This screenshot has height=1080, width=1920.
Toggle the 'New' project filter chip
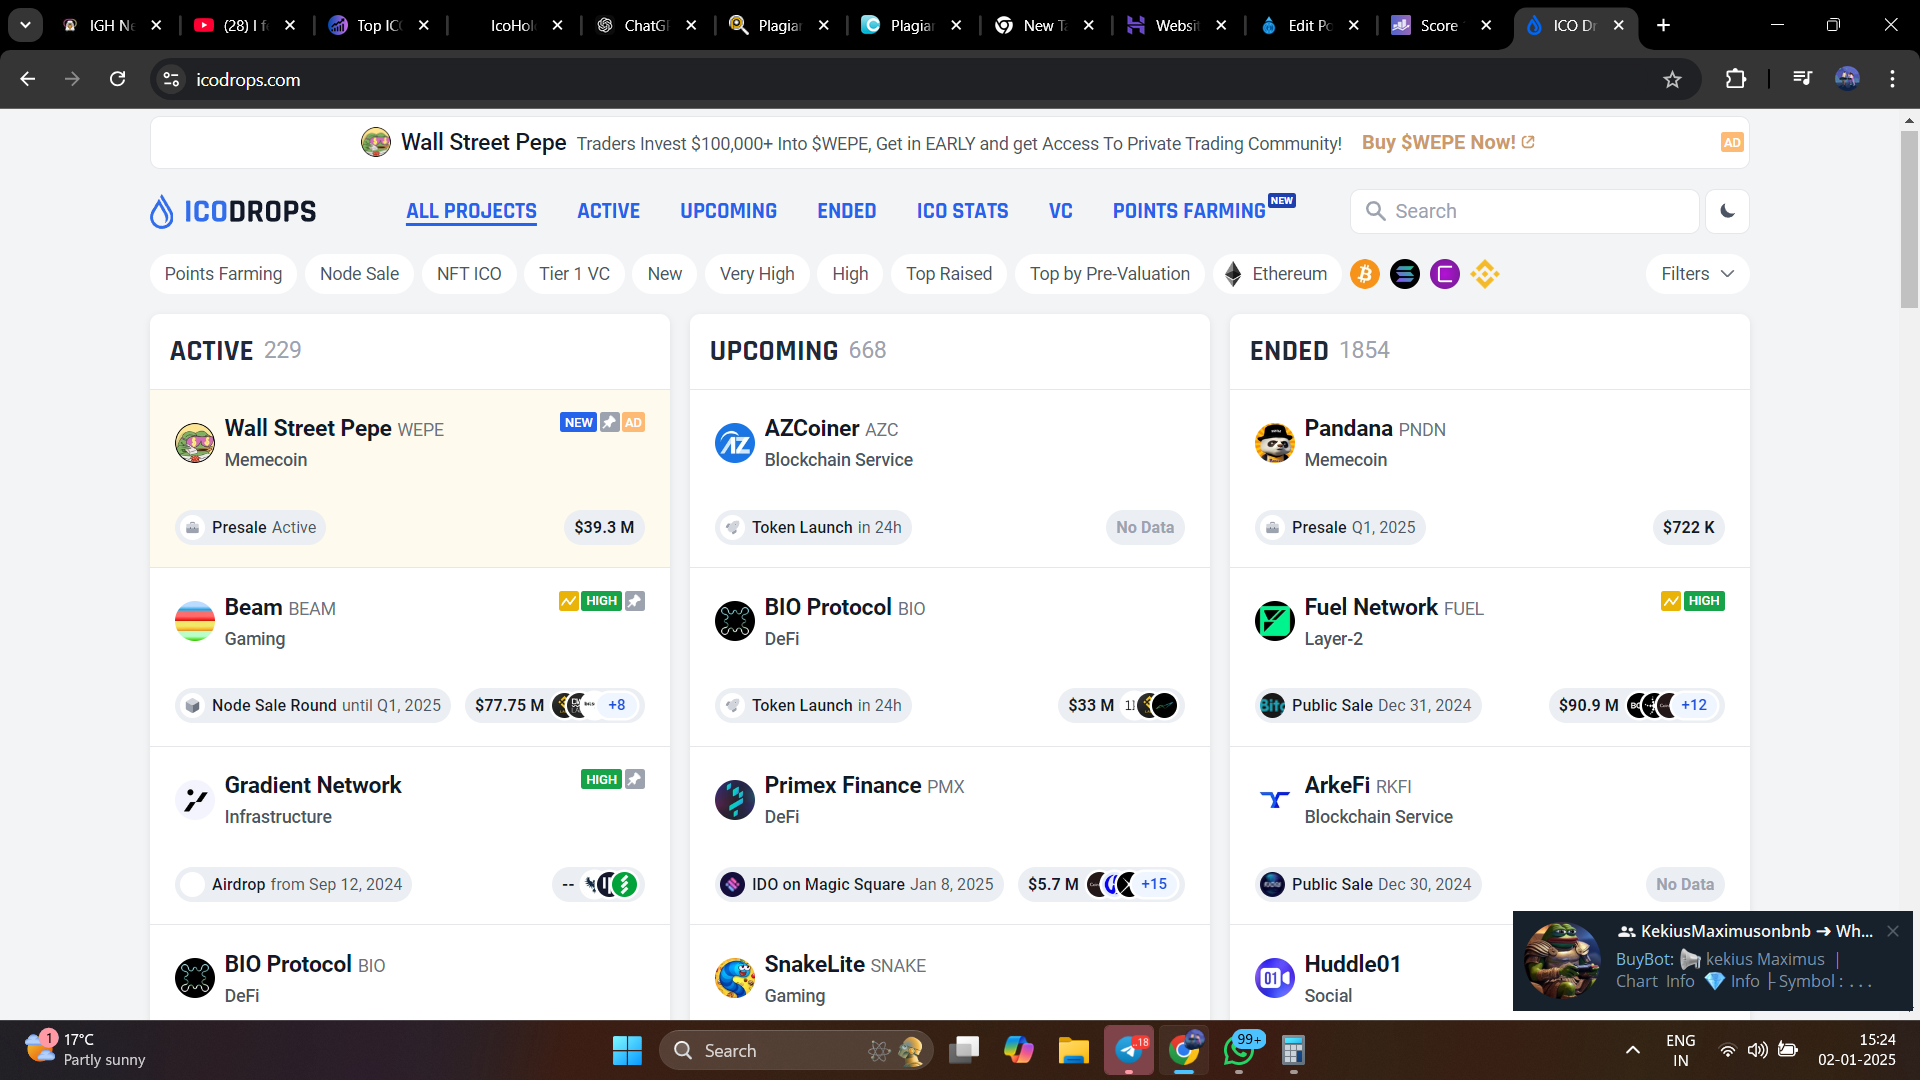[663, 273]
